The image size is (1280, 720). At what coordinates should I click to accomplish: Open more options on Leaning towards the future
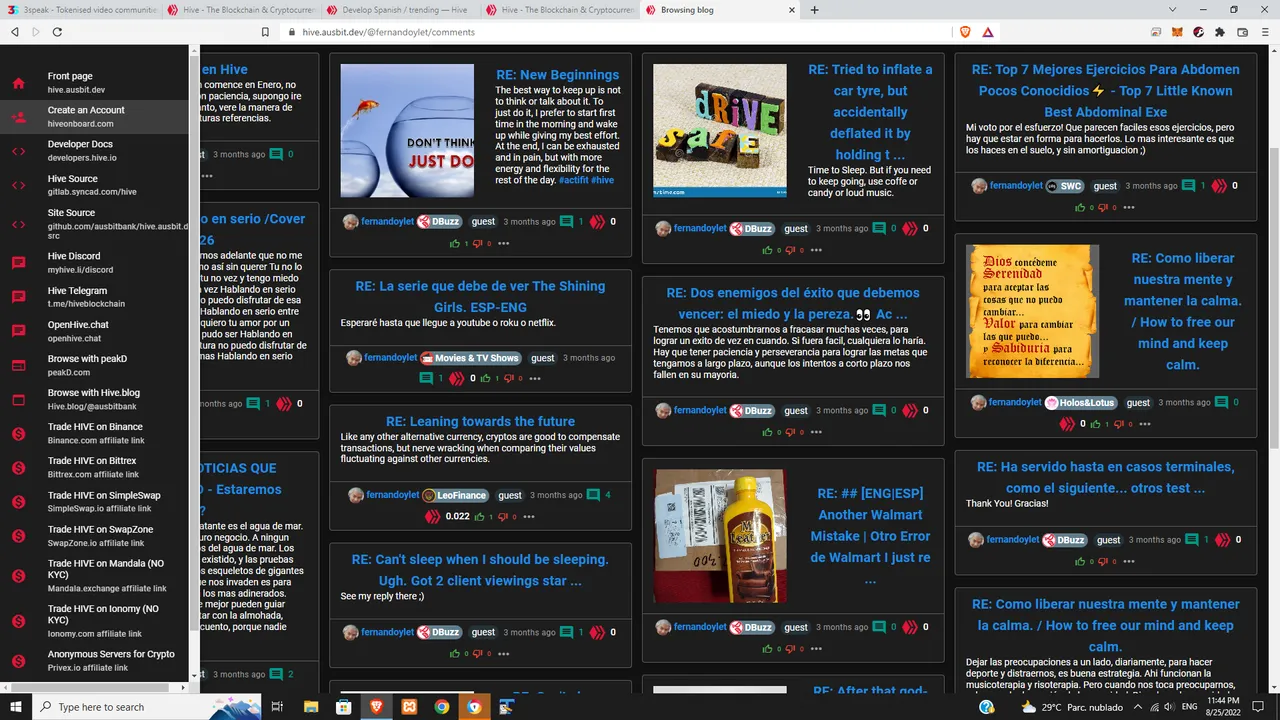529,516
